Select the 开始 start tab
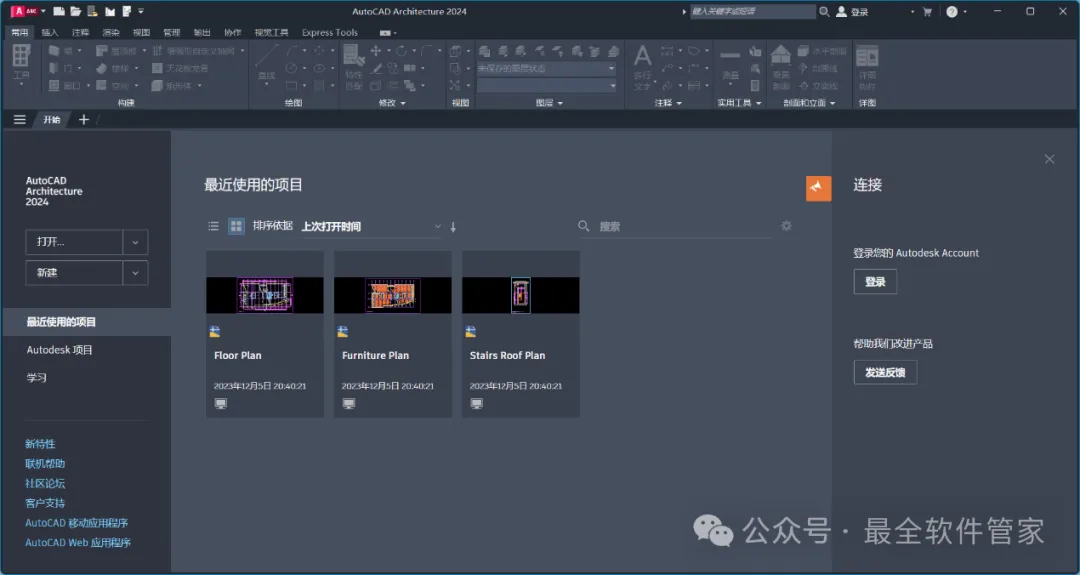Screen dimensions: 1080x575 click(52, 120)
